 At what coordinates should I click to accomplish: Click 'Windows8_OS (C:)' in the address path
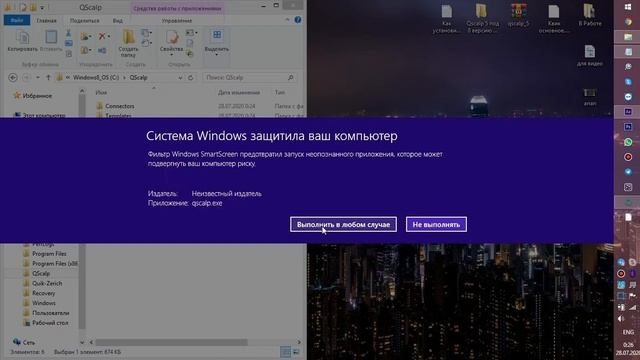[96, 78]
